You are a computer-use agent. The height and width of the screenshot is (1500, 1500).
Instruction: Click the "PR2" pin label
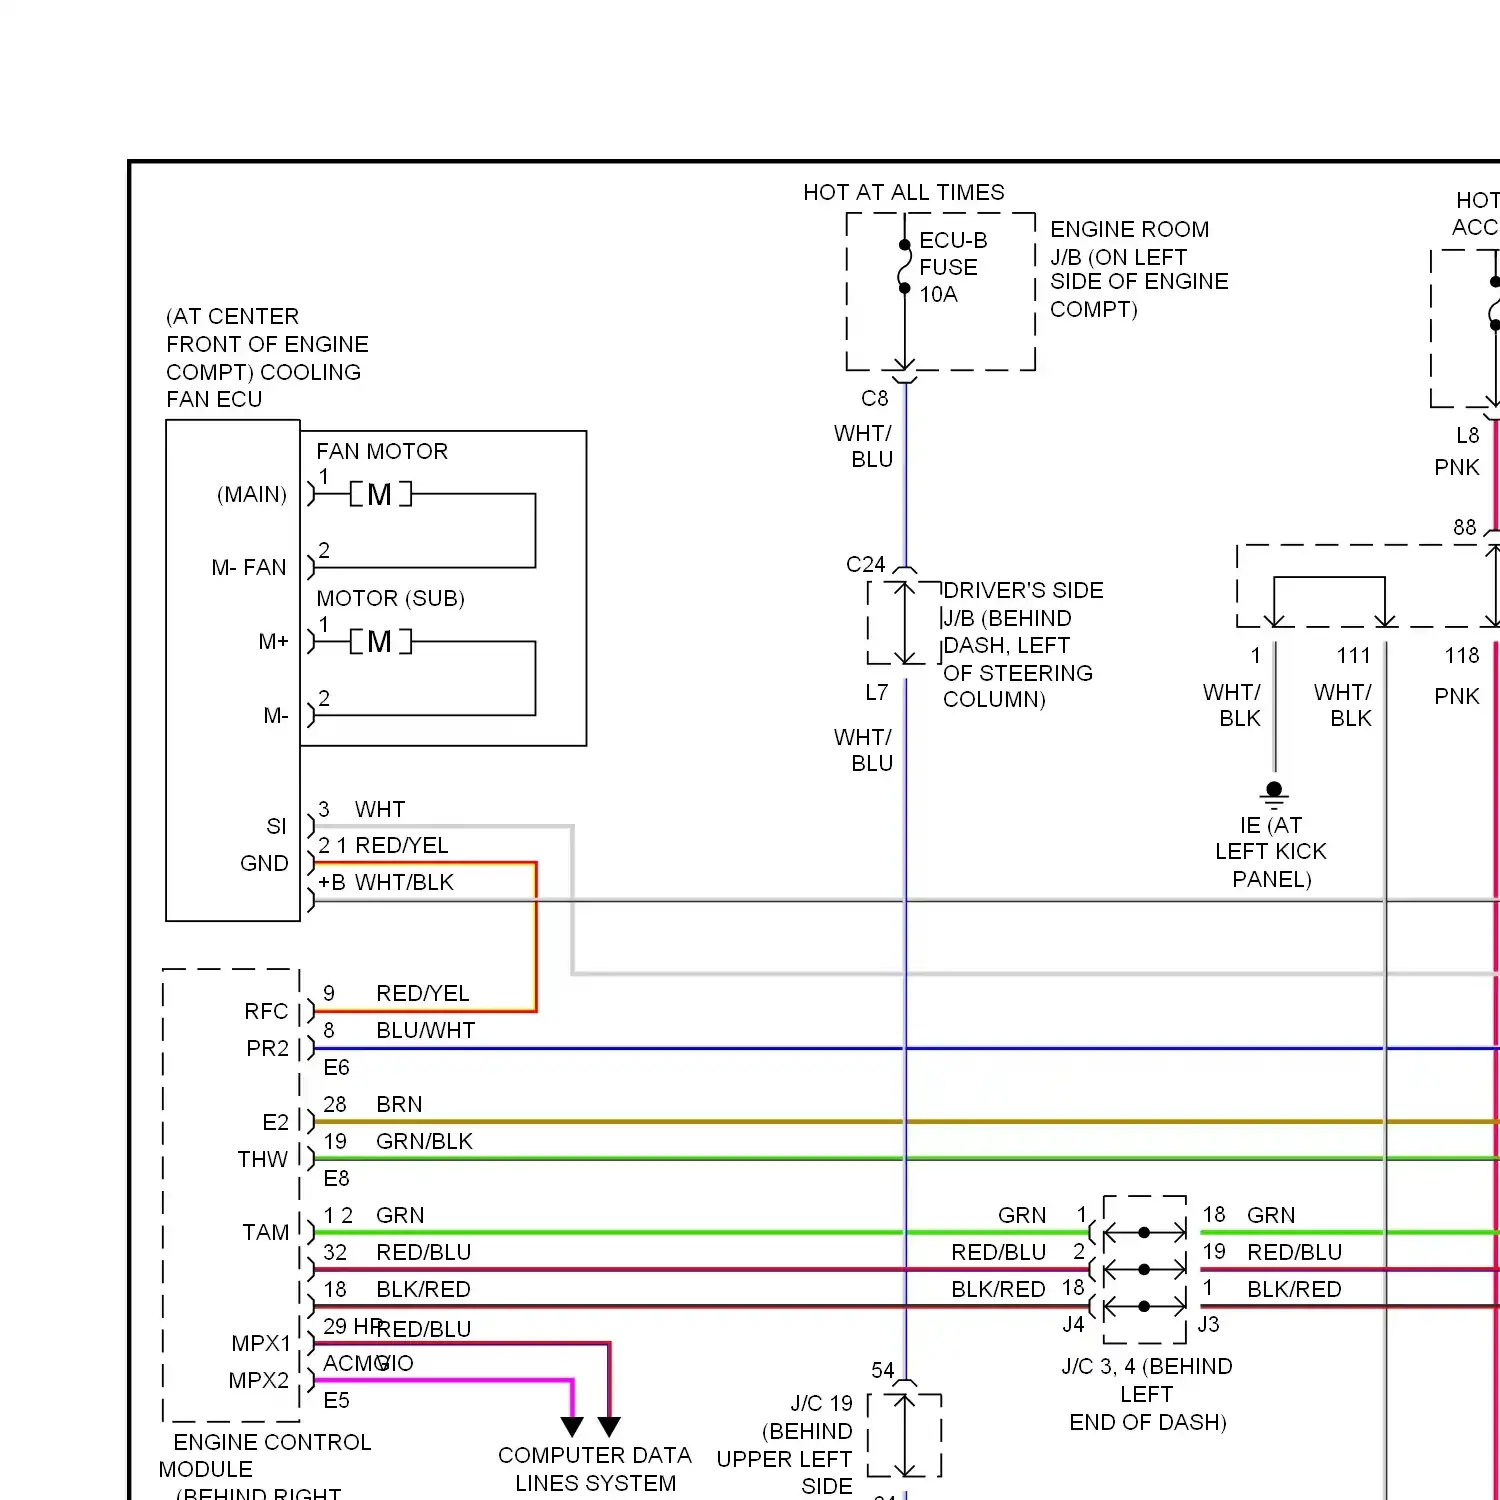point(267,1048)
